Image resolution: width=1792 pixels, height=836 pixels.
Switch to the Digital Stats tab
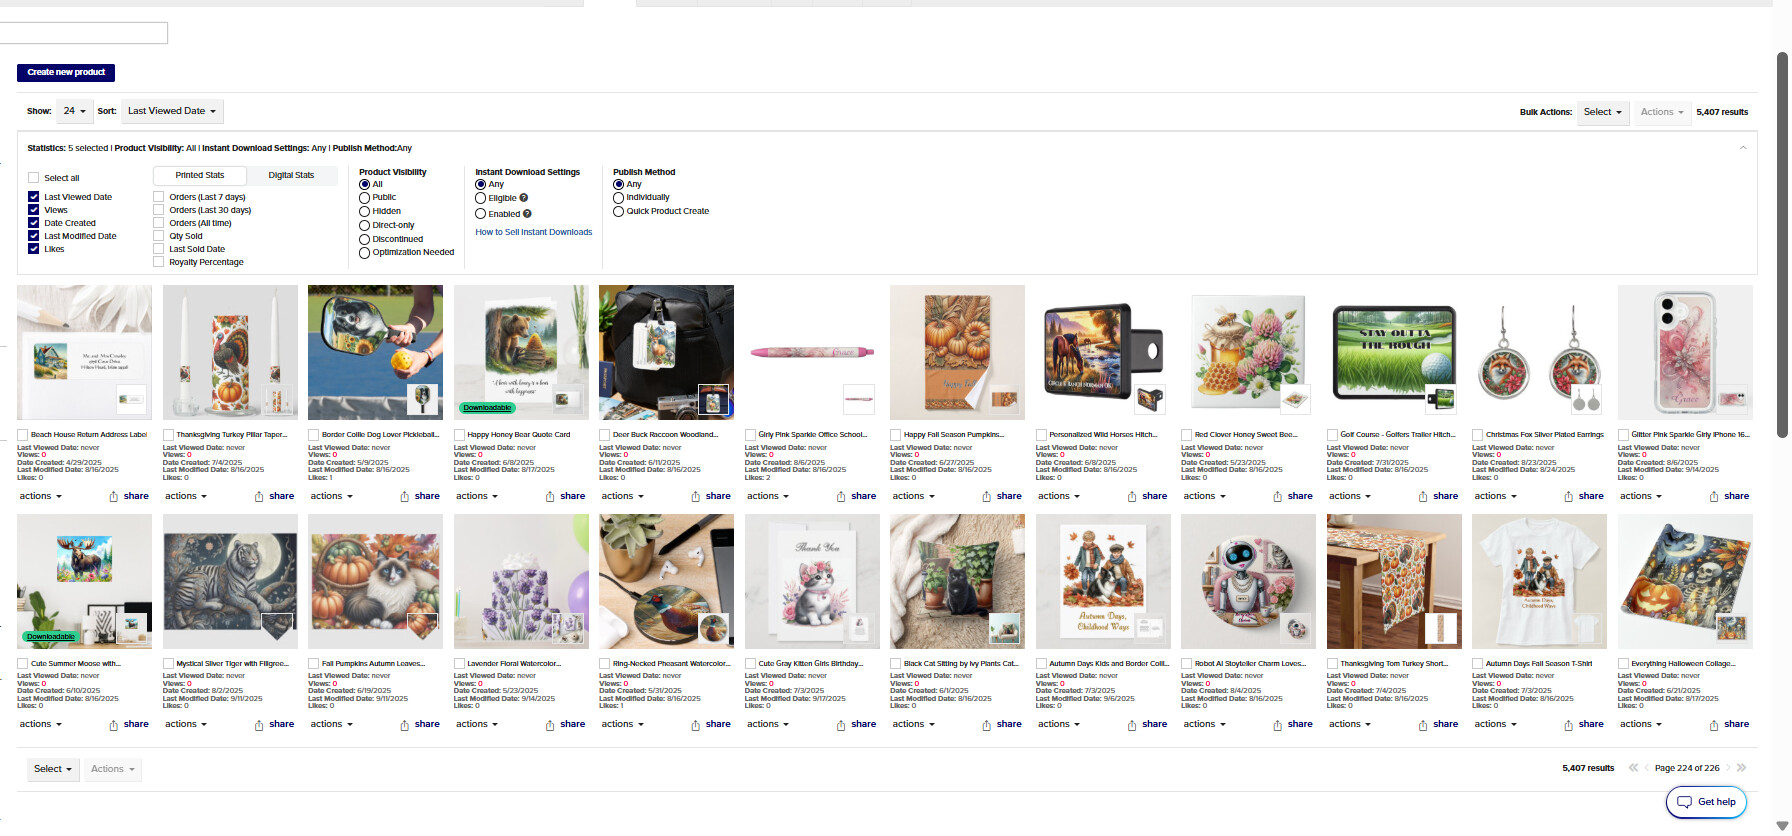pos(291,175)
